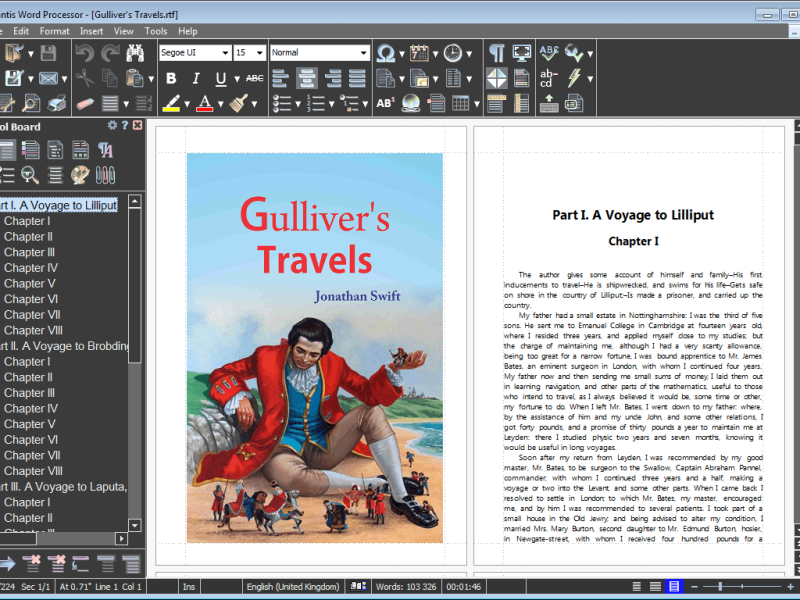This screenshot has width=800, height=600.
Task: Click the Send by email envelope icon
Action: point(48,78)
